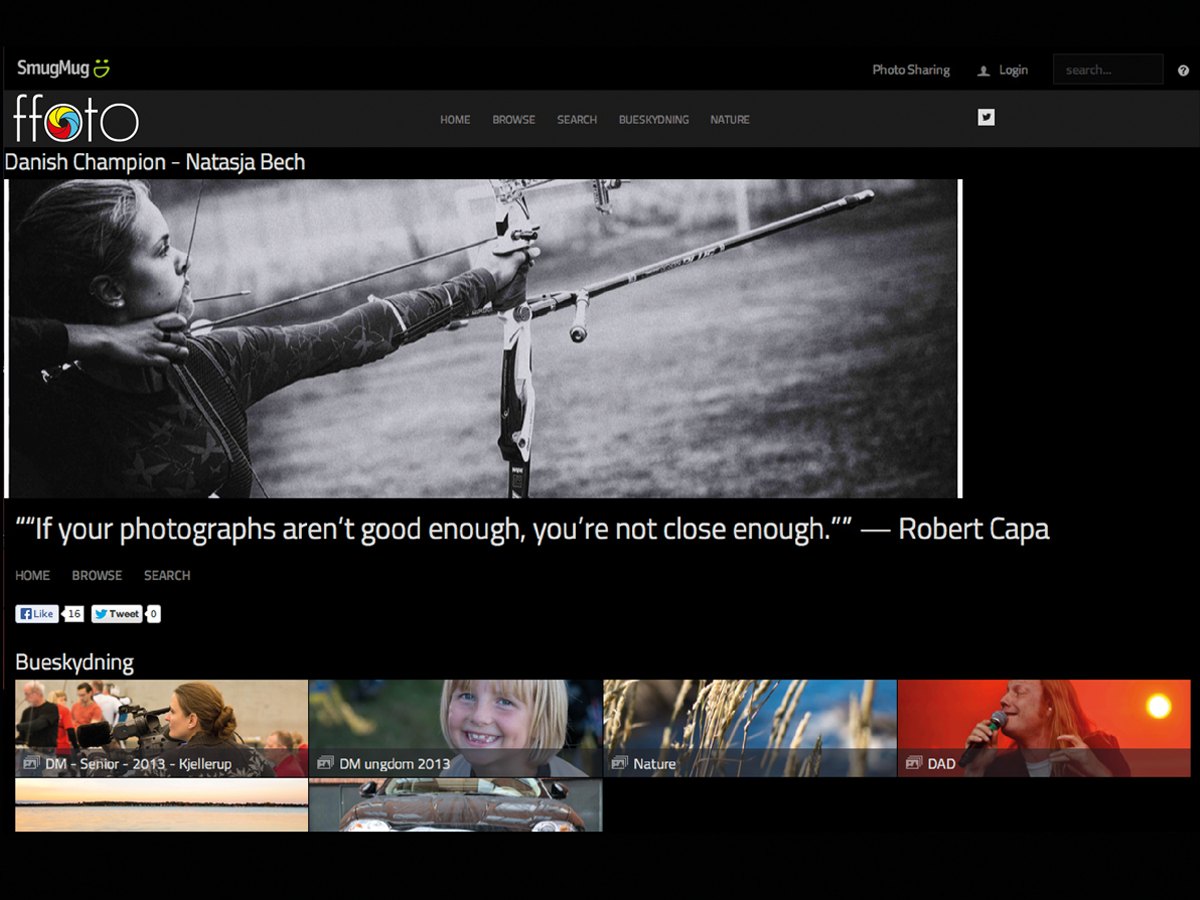Viewport: 1200px width, 900px height.
Task: Open the SmugMug logo link
Action: tap(63, 69)
